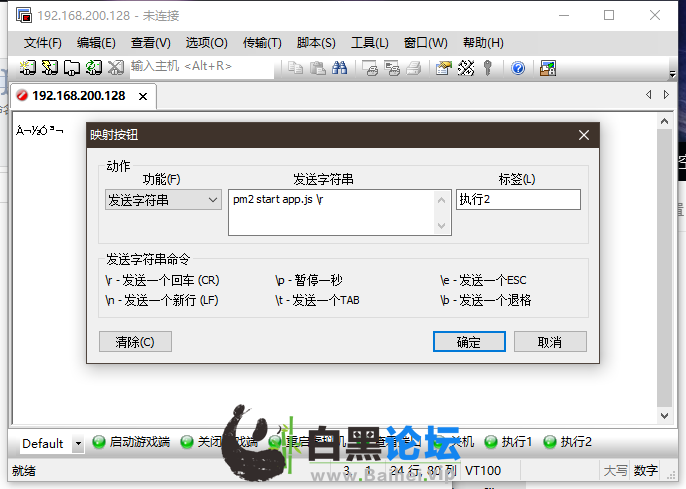Screen dimensions: 686x489
Task: Click the Print Selection toolbar icon
Action: click(392, 68)
